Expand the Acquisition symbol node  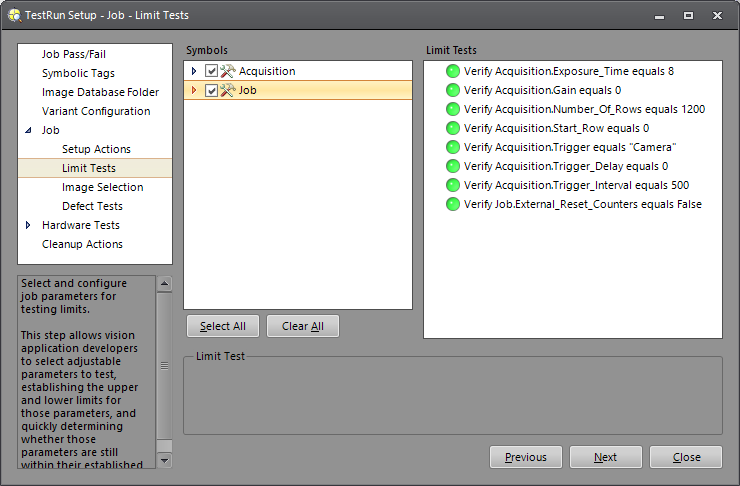(x=194, y=71)
